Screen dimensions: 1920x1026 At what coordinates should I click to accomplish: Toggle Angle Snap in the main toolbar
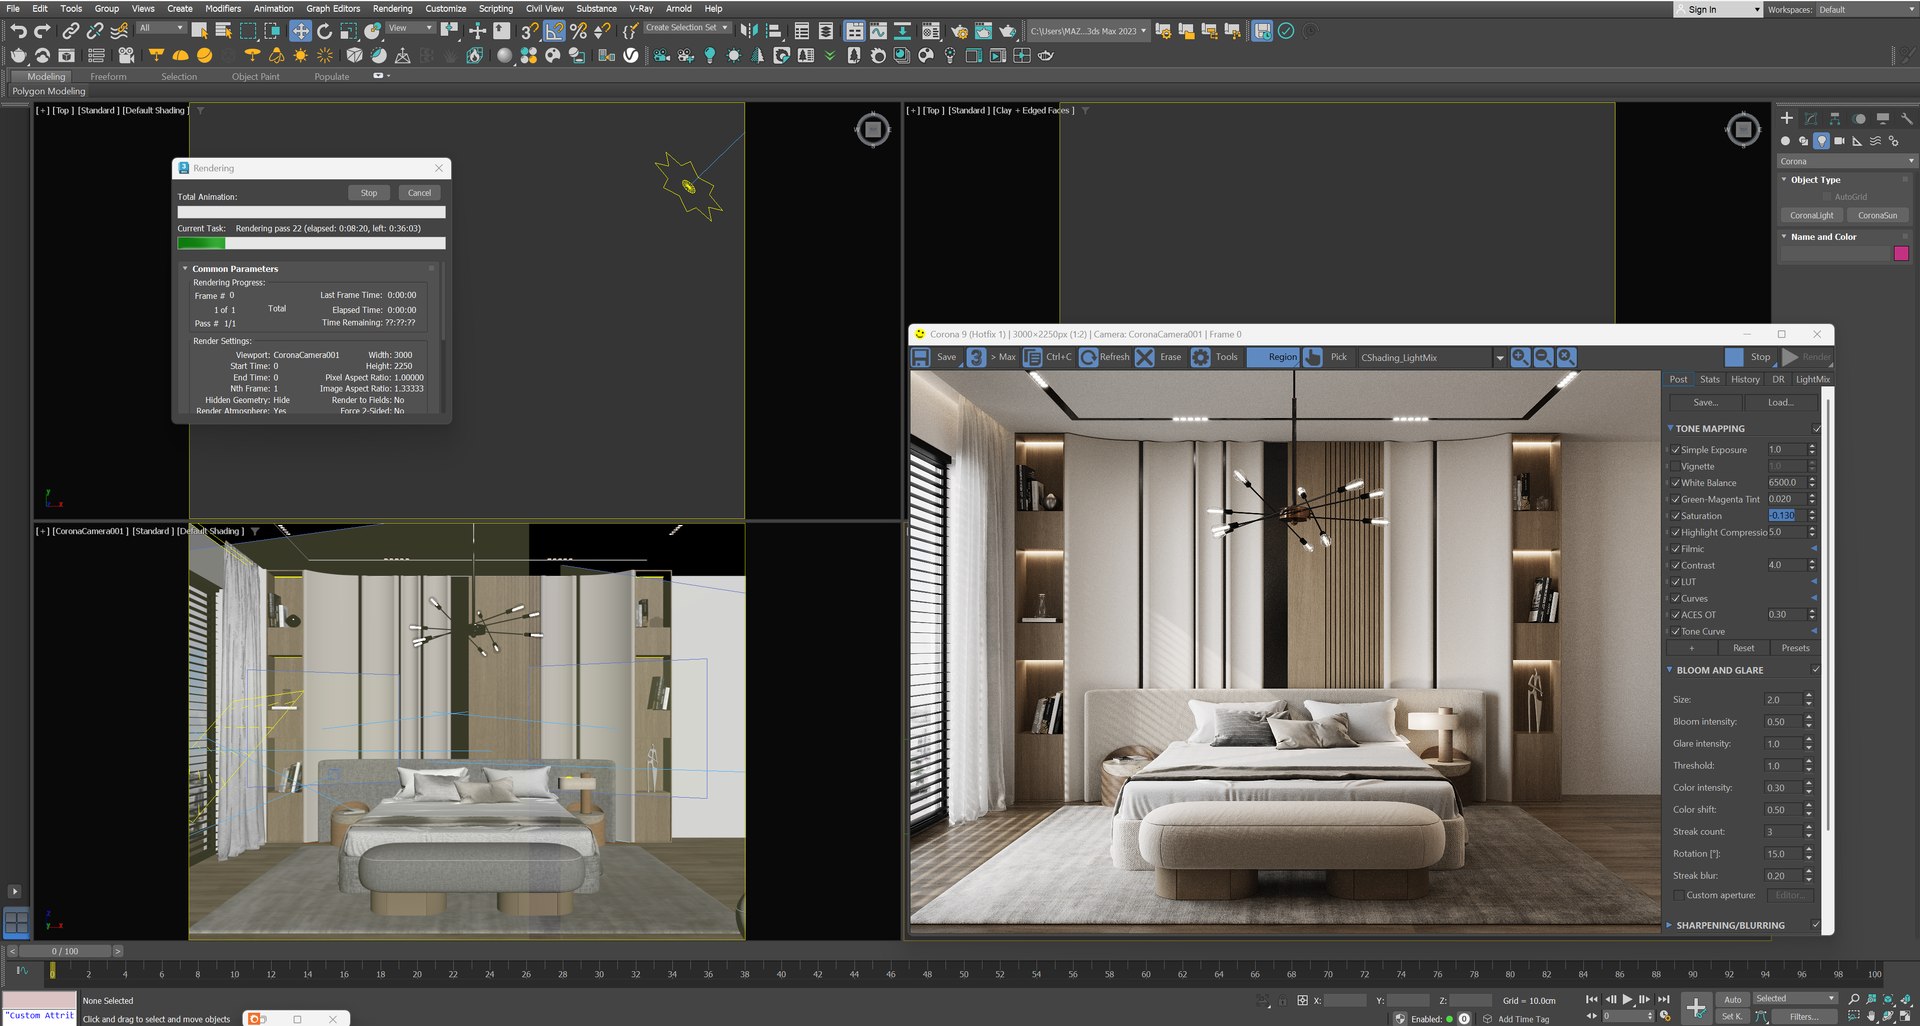pyautogui.click(x=553, y=31)
